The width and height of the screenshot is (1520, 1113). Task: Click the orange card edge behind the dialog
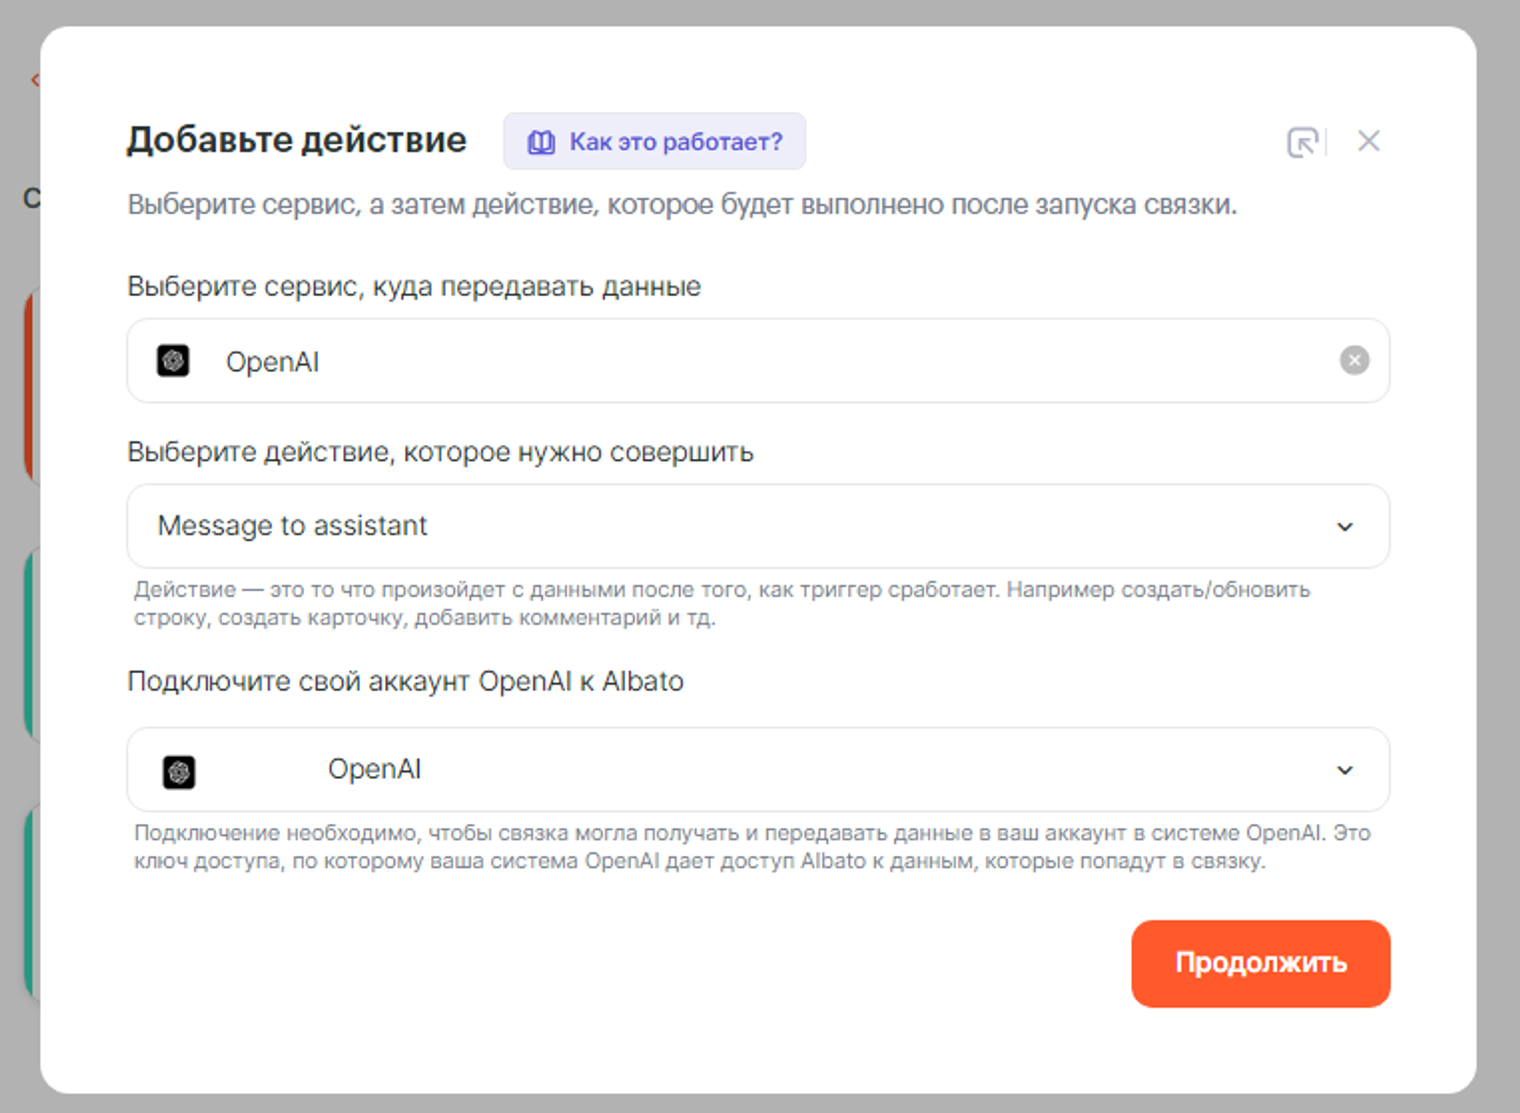[x=30, y=385]
